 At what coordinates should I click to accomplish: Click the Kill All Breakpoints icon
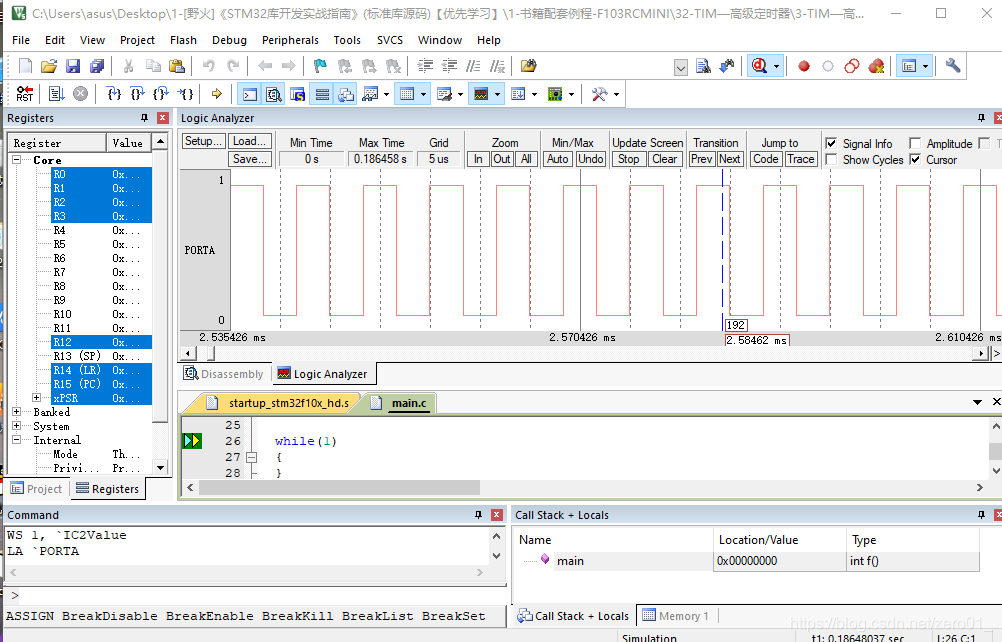pos(877,66)
